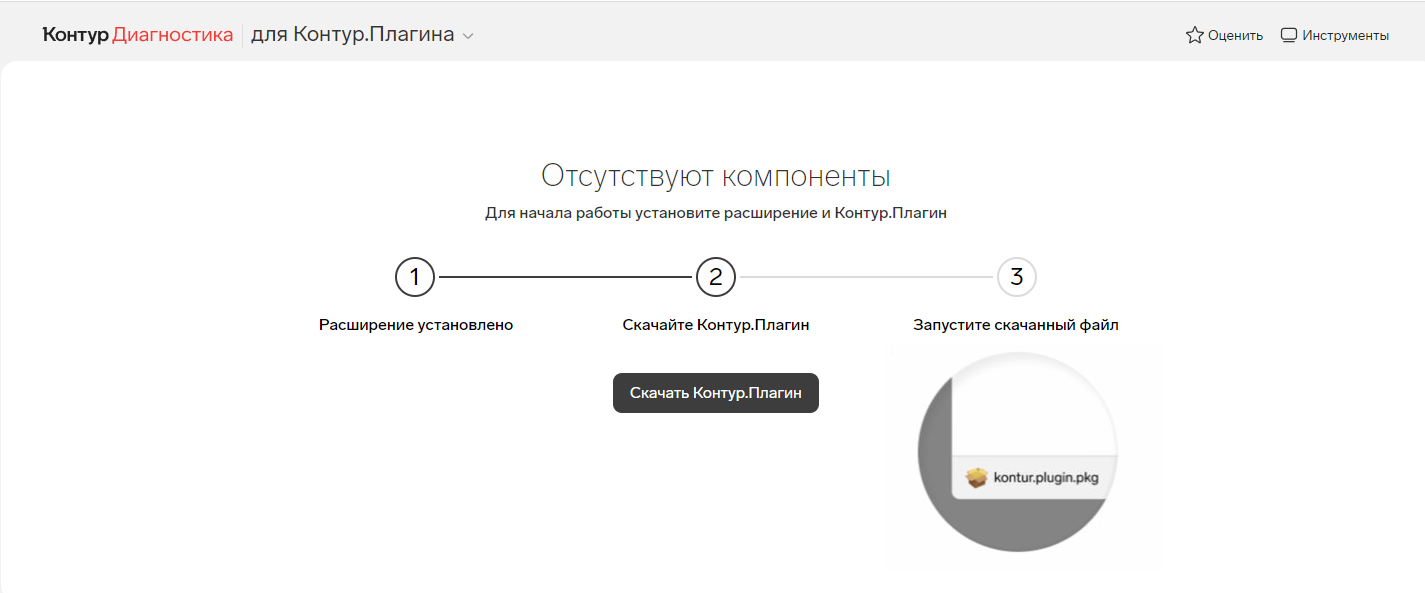
Task: Click step circle number 2
Action: click(716, 277)
